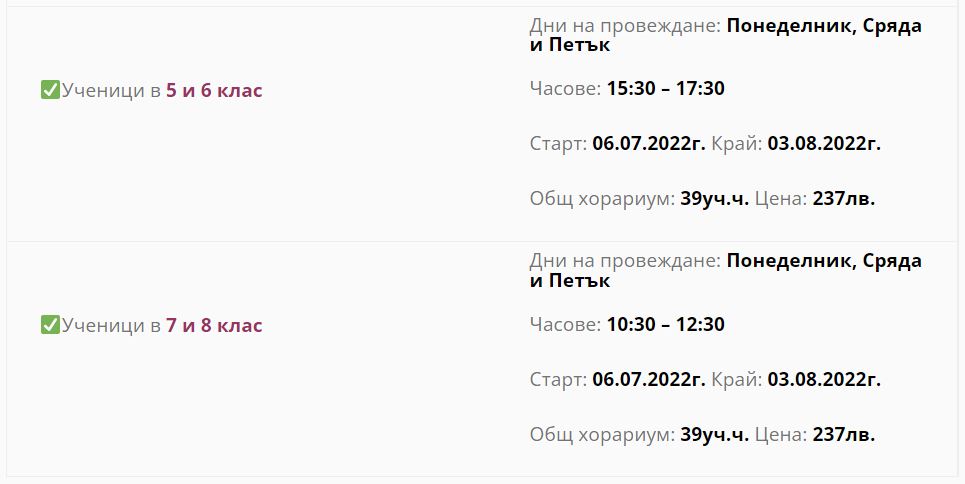Click the hours text 15:30 – 17:30
965x484 pixels.
tap(666, 89)
